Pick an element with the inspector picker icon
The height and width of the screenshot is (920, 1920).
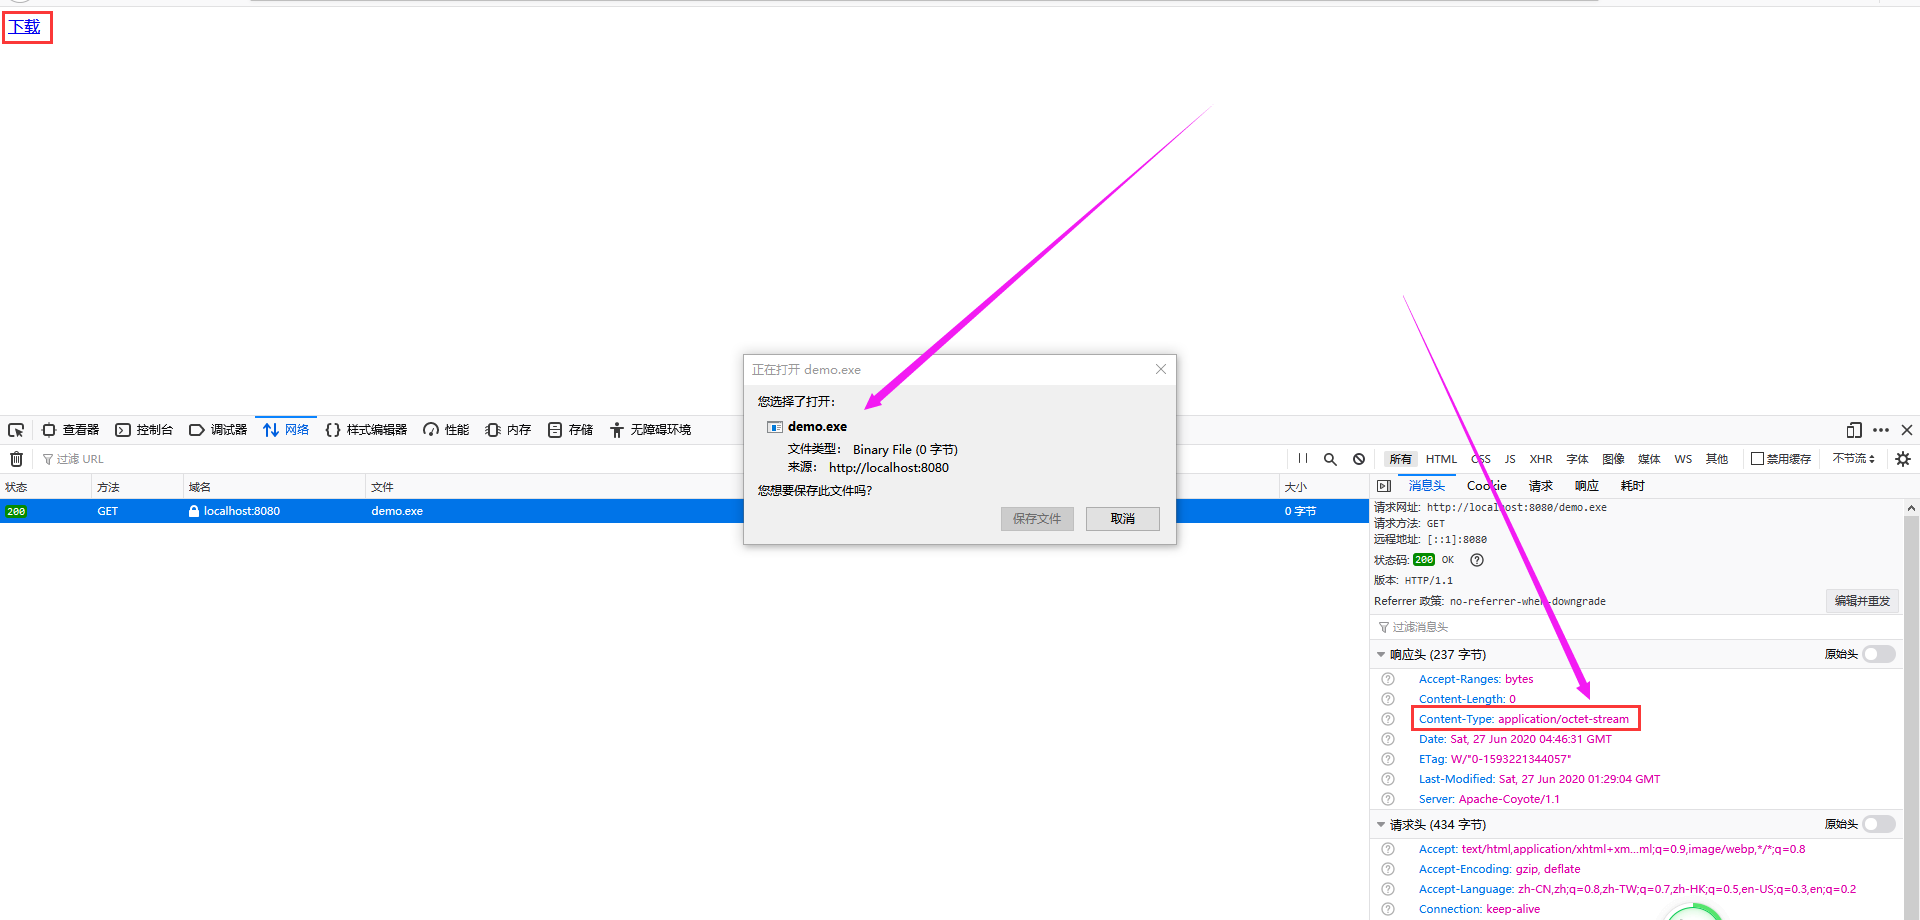pyautogui.click(x=16, y=430)
